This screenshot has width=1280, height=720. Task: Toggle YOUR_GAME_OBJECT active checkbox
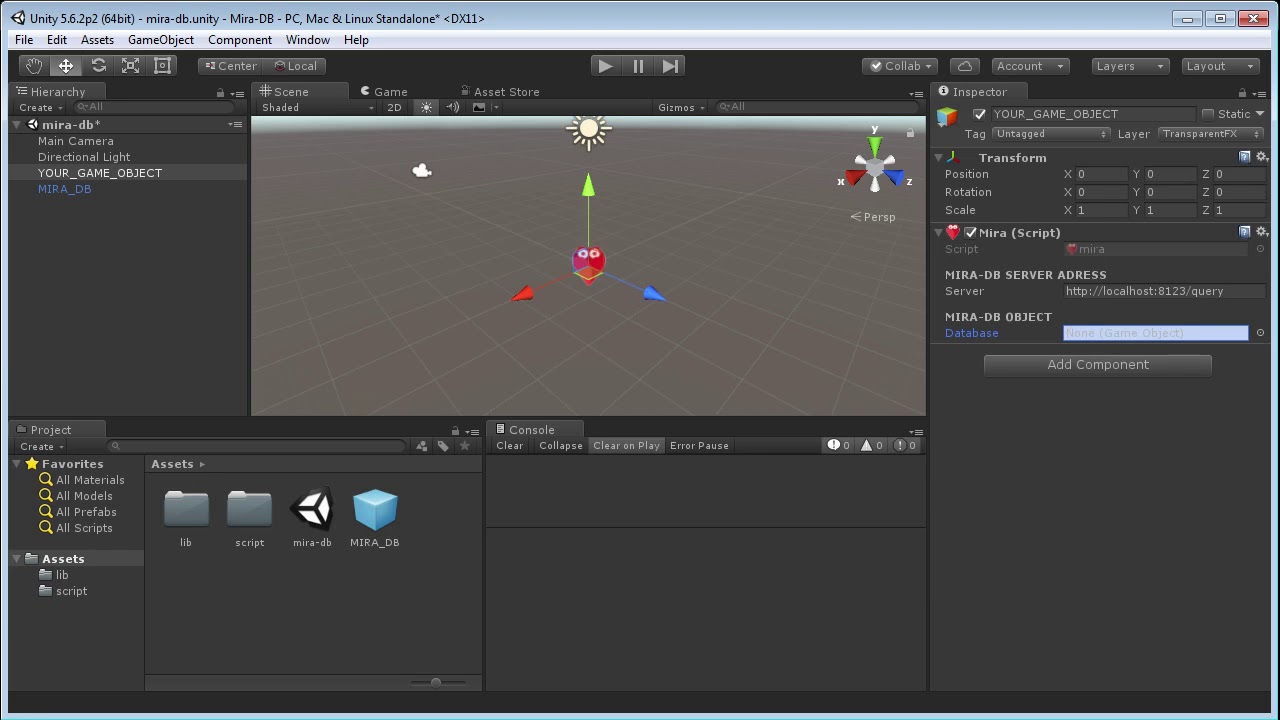tap(980, 114)
